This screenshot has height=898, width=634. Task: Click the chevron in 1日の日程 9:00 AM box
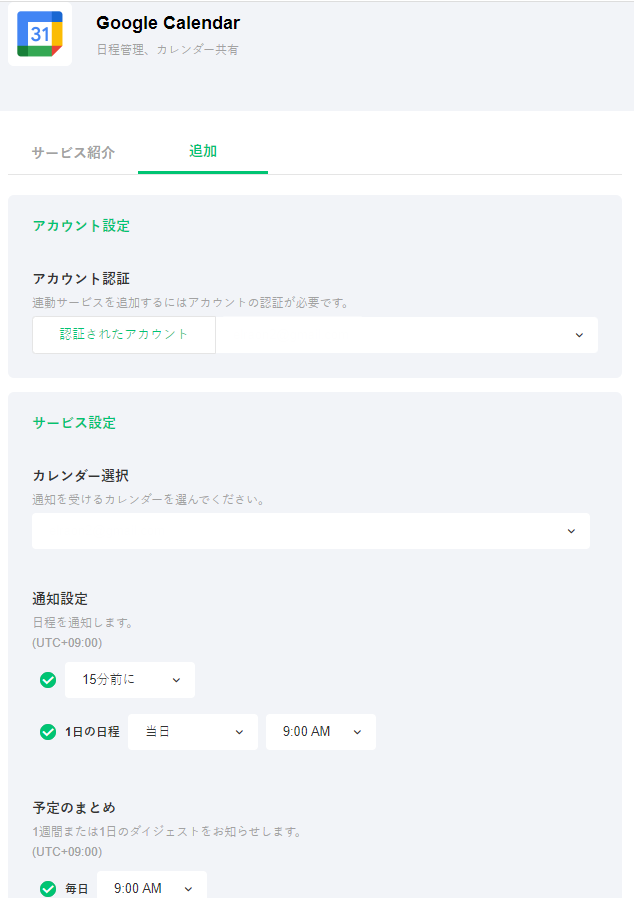click(x=357, y=732)
